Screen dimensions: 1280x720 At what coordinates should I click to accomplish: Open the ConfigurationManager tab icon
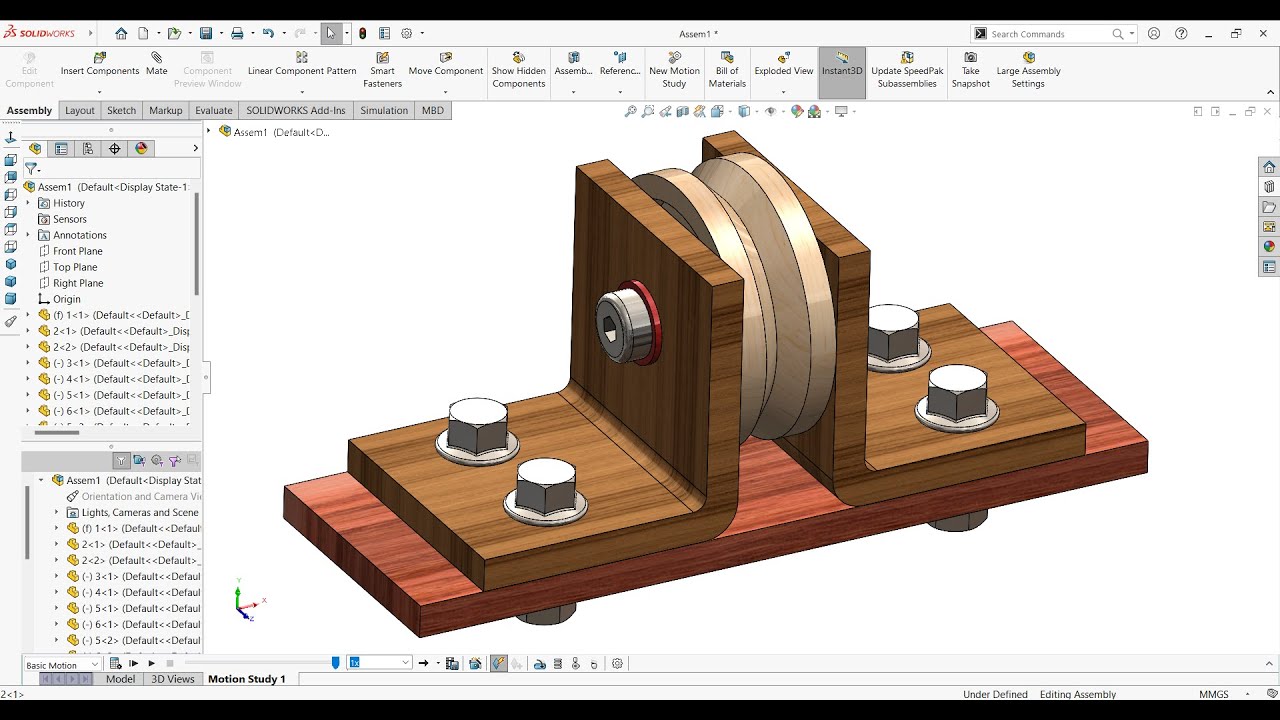[x=88, y=148]
